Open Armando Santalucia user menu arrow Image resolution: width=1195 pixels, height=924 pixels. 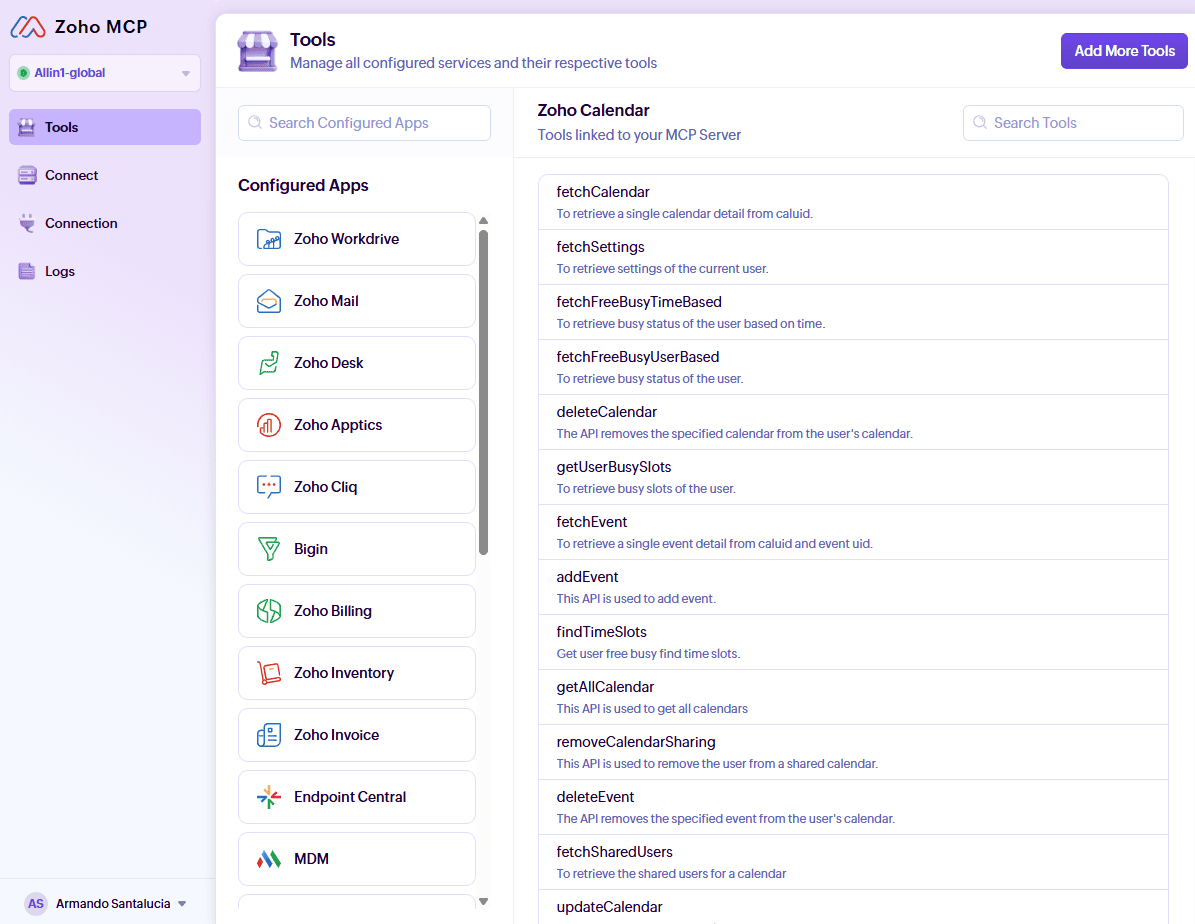tap(182, 904)
